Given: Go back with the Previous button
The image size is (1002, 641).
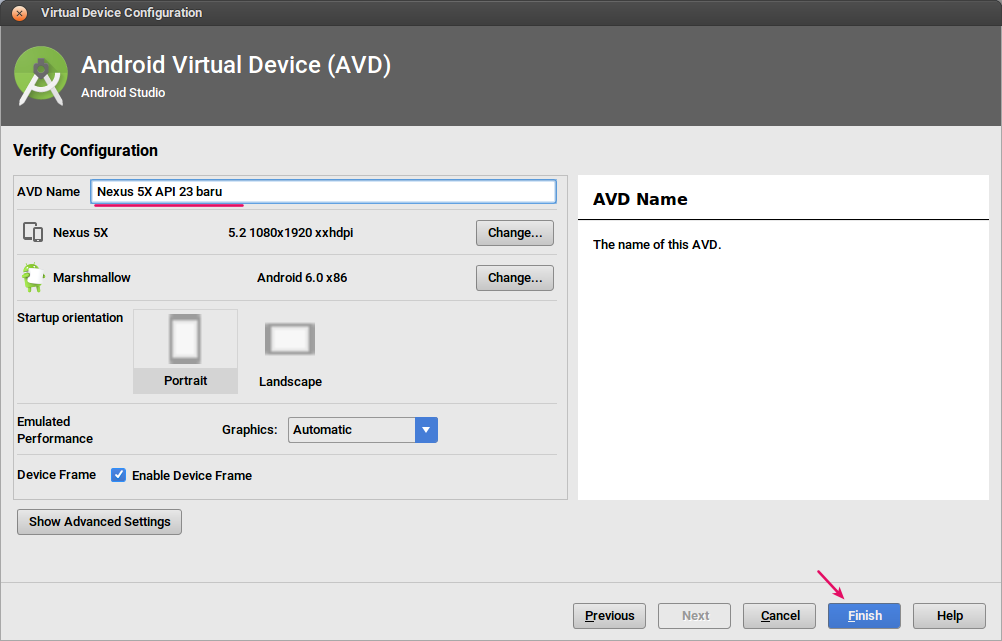Looking at the screenshot, I should click(x=609, y=616).
